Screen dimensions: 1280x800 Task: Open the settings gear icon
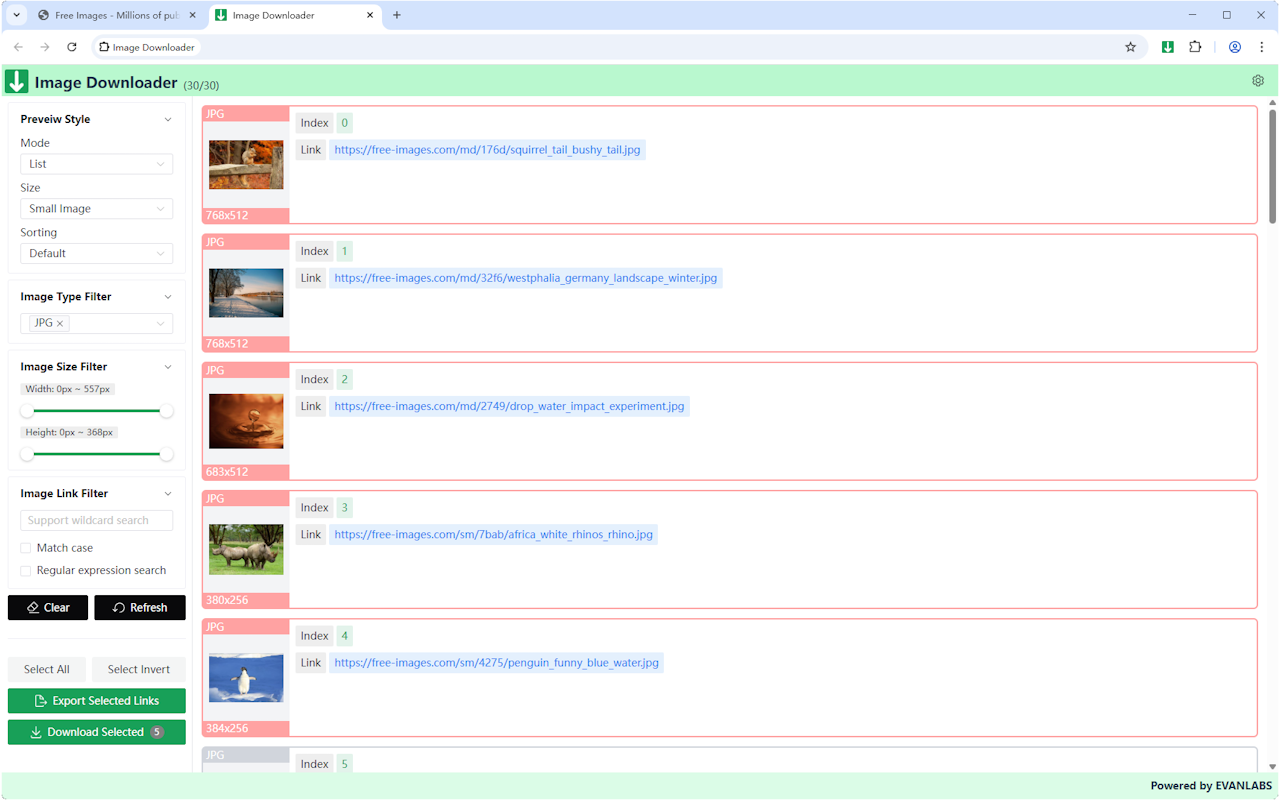pos(1258,81)
